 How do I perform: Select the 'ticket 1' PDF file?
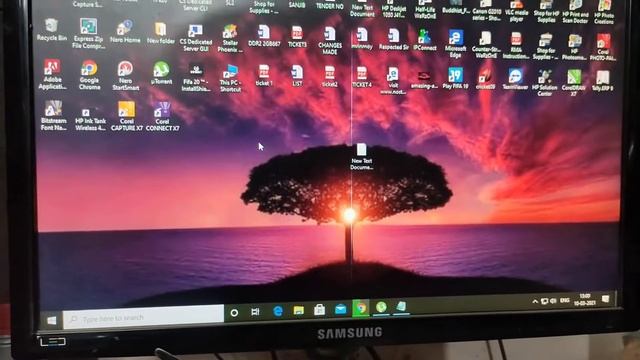(x=264, y=76)
